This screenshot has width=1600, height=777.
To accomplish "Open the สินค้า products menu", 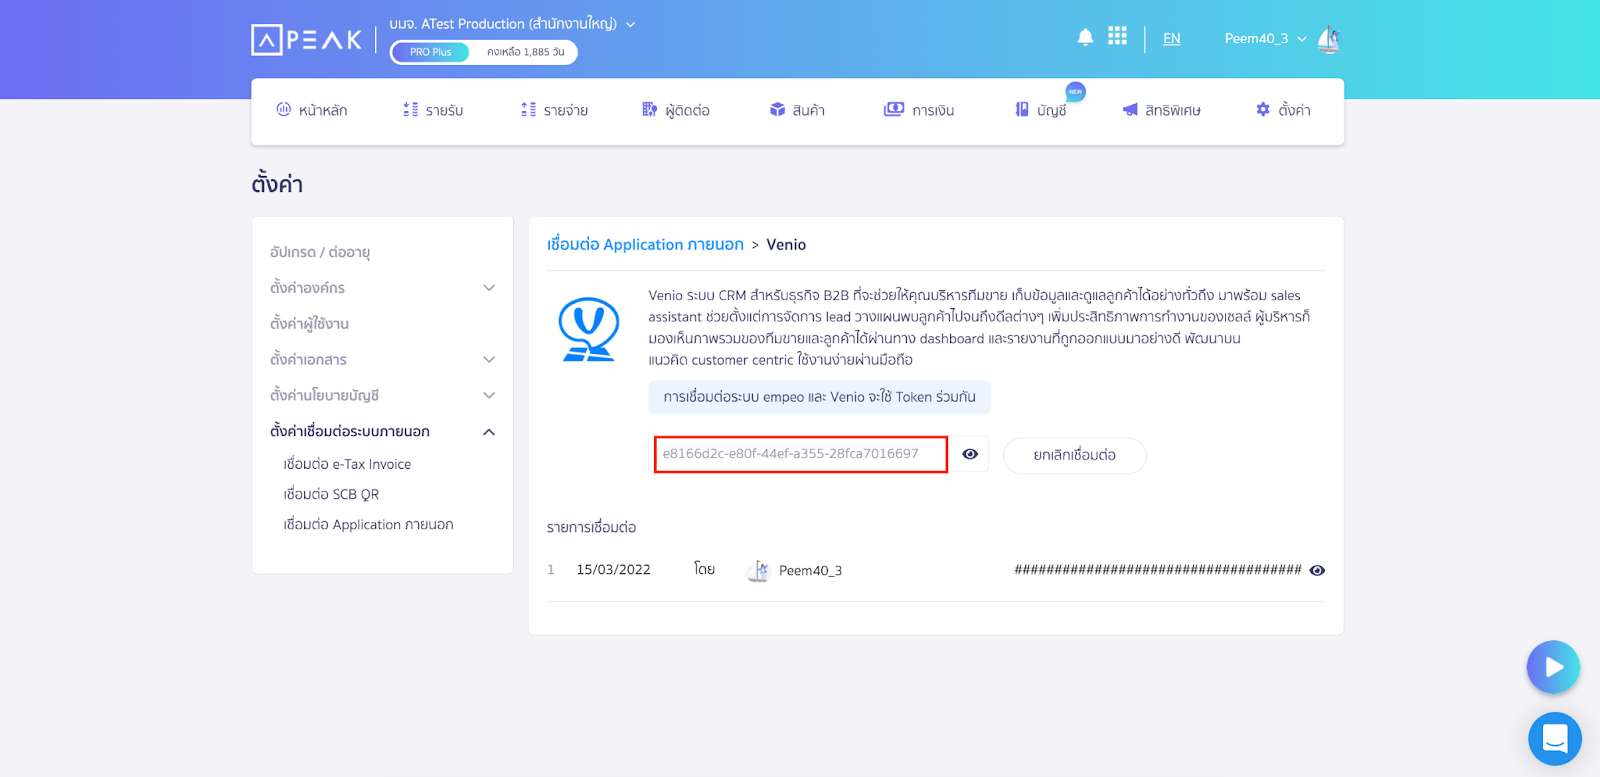I will point(797,110).
